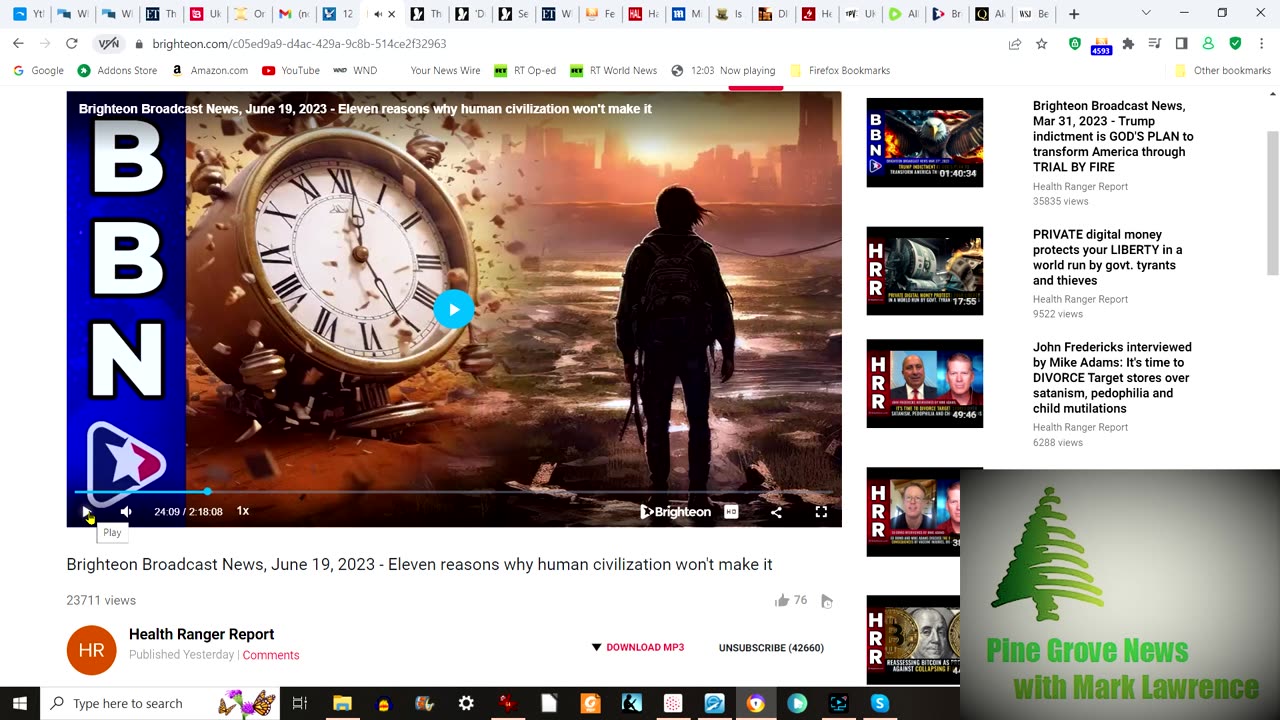The width and height of the screenshot is (1280, 720).
Task: Open the Amazon.com bookmark
Action: (x=209, y=70)
